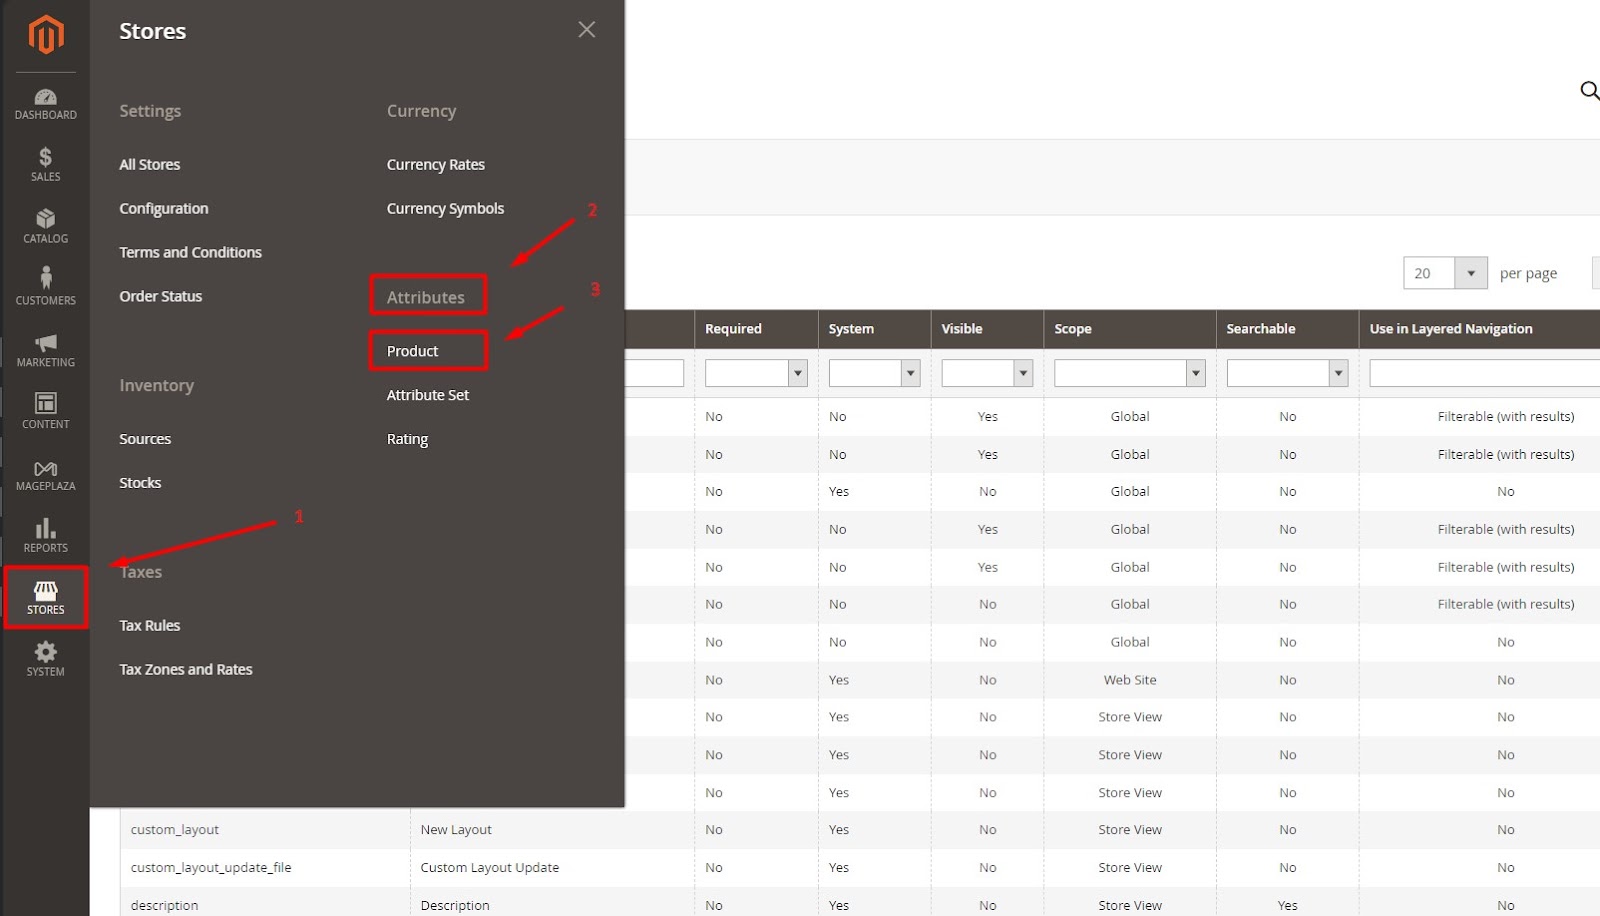Screen dimensions: 1600x916
Task: Open Tax Zones and Rates
Action: (x=185, y=669)
